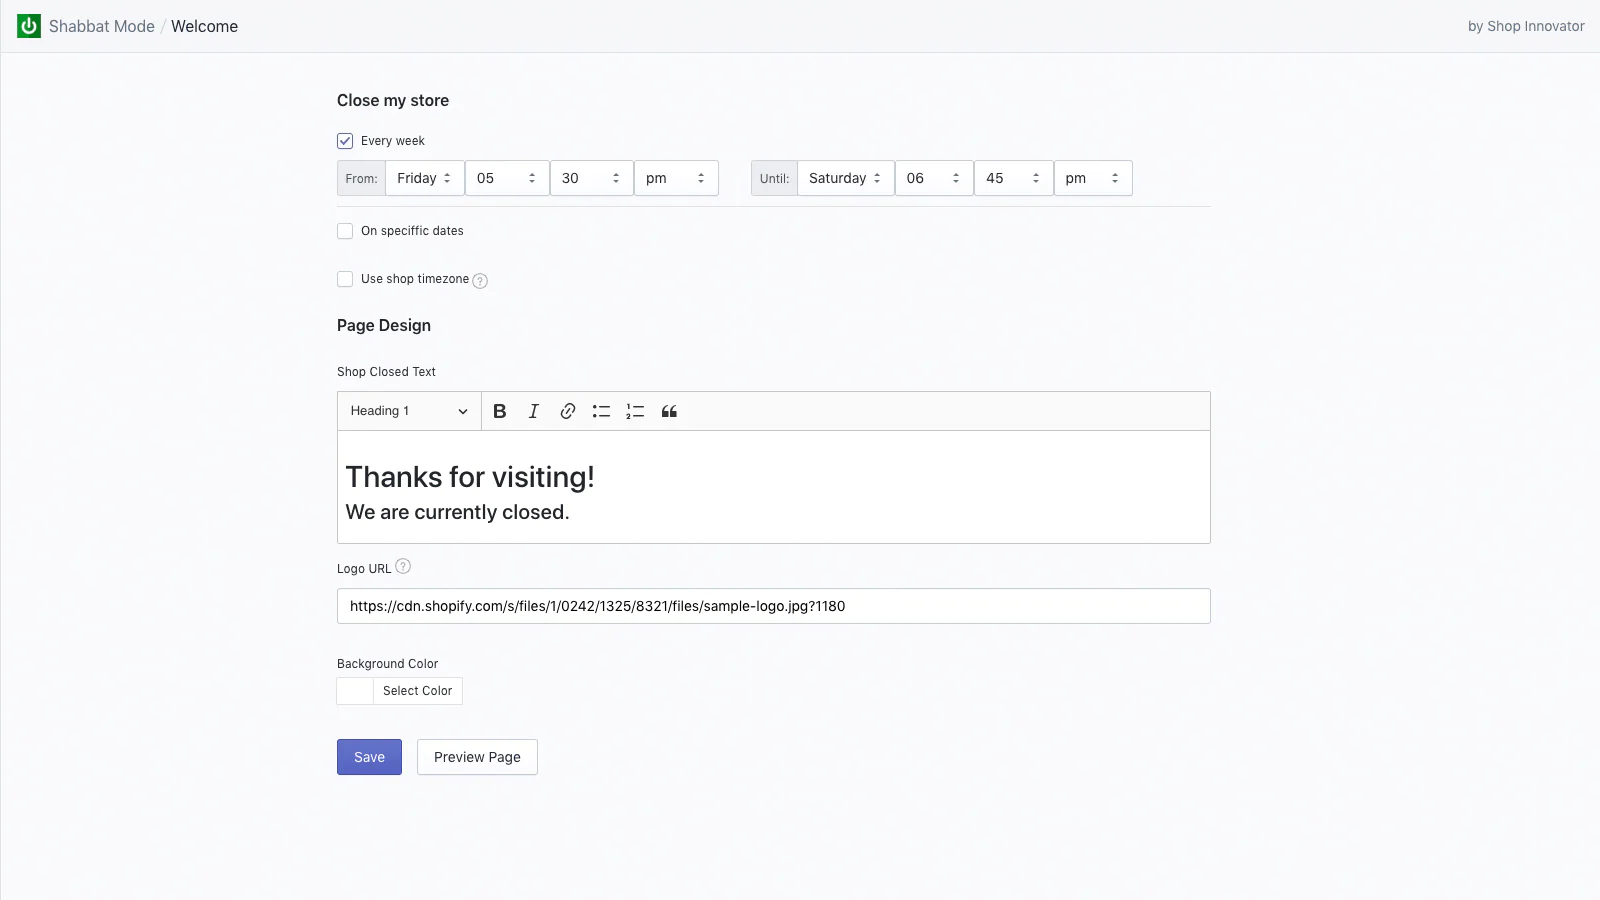Click the Save button

point(369,757)
